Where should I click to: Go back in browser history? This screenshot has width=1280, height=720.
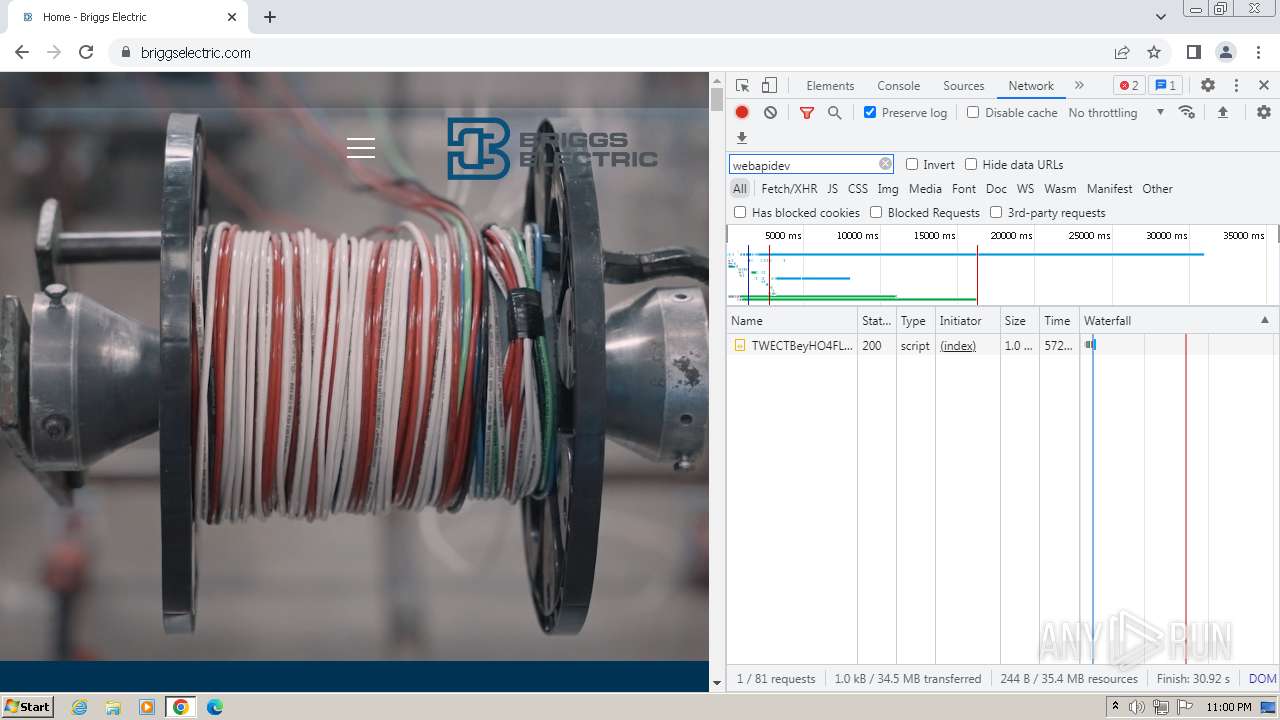22,52
